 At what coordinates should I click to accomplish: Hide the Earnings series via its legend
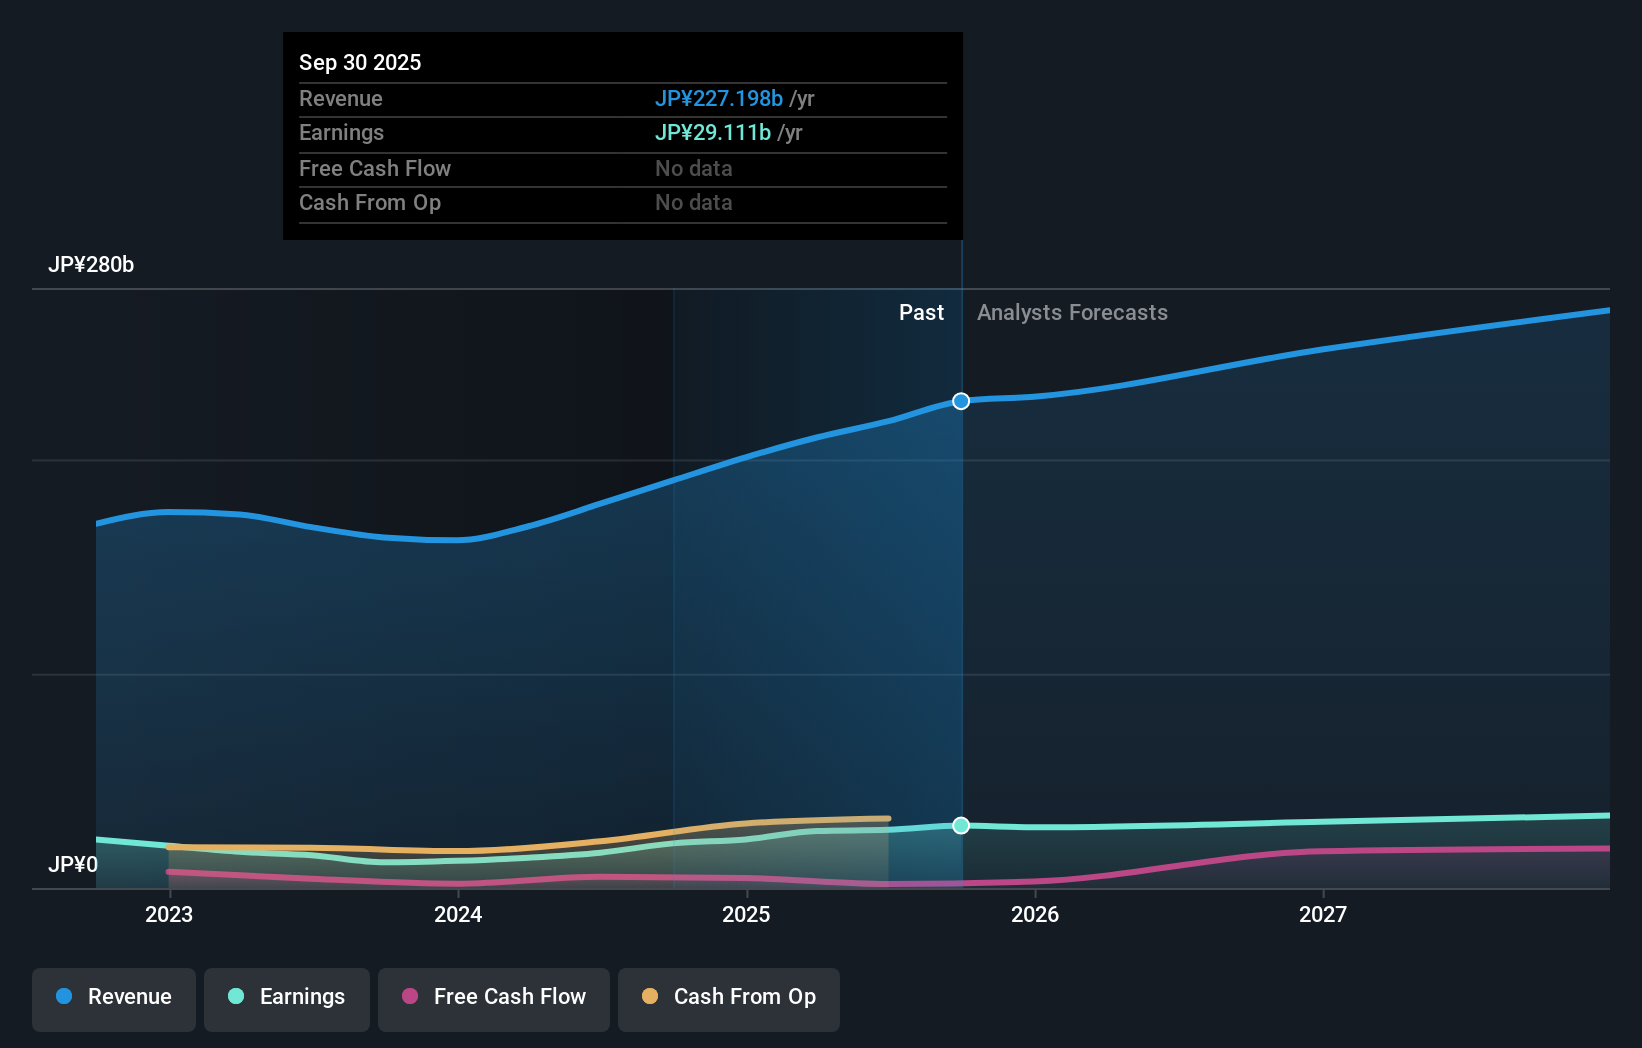coord(287,997)
